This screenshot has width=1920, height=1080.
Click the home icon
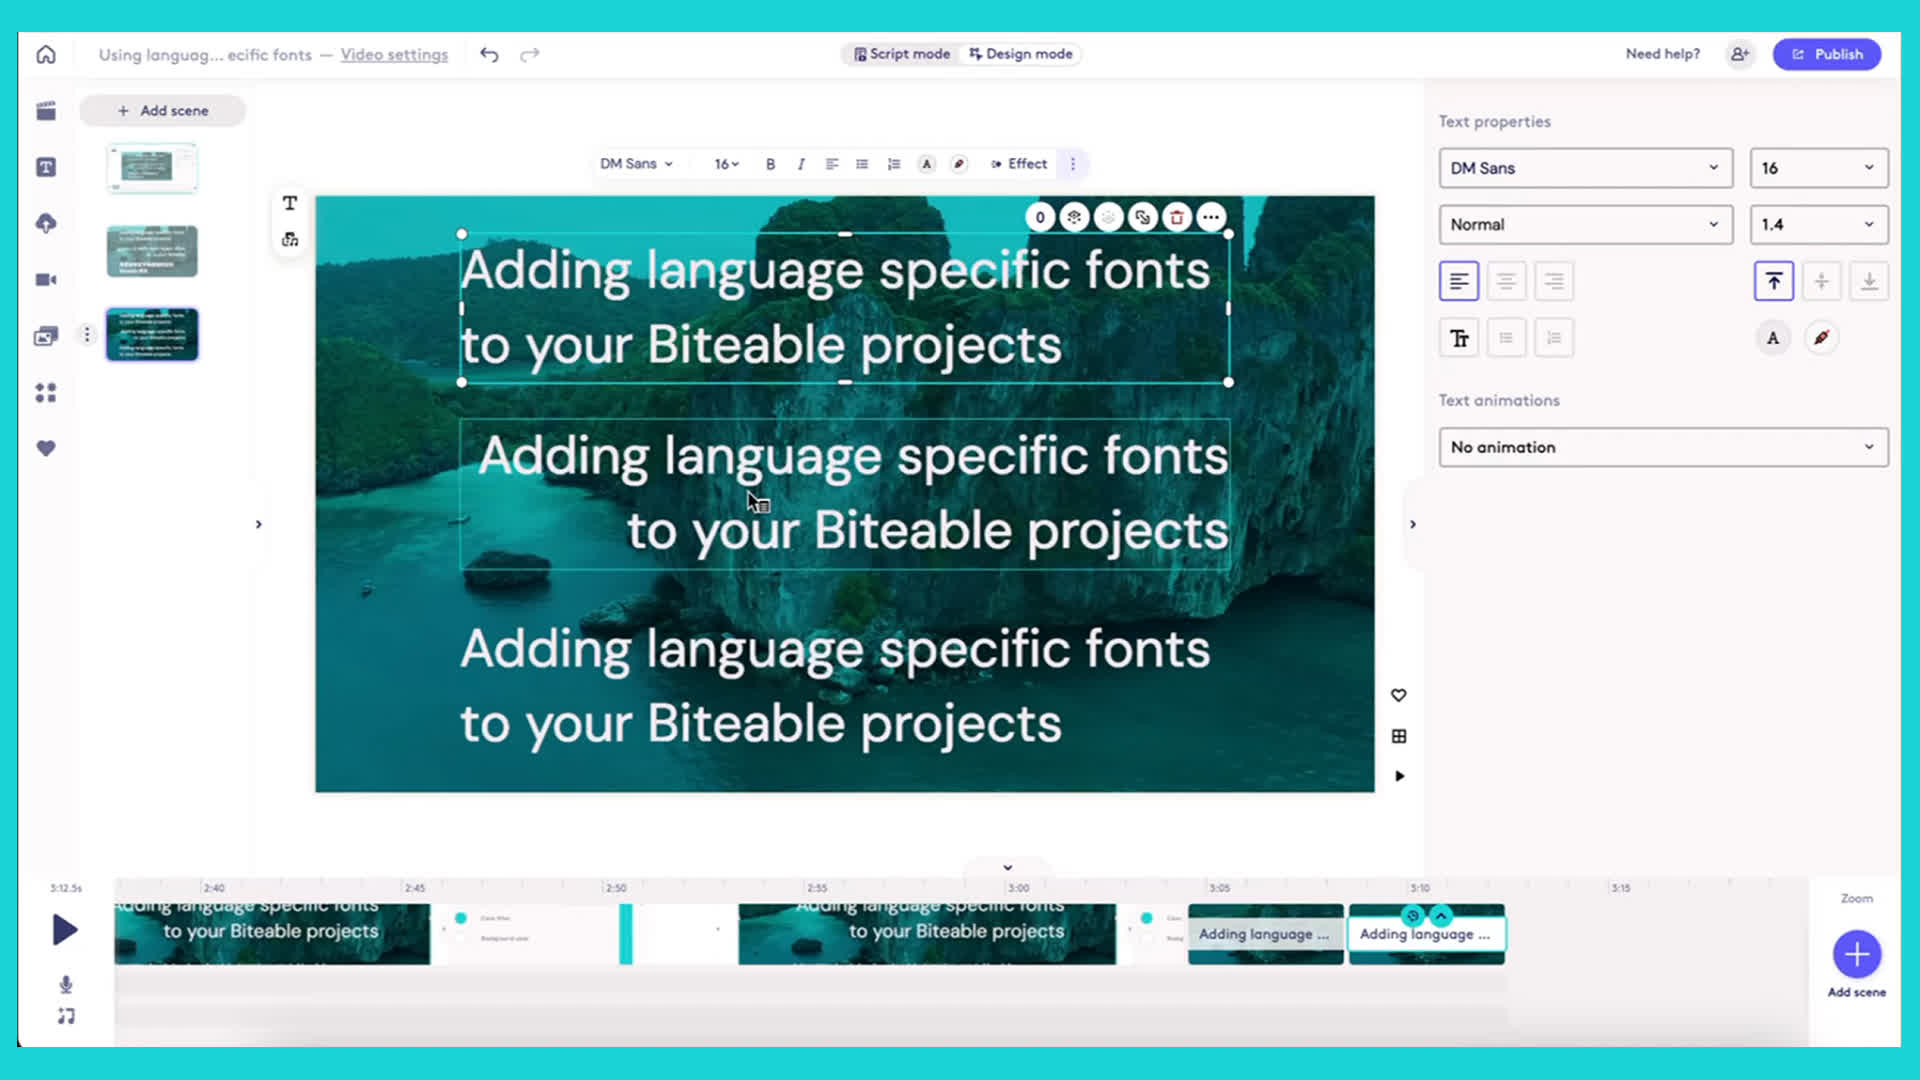click(46, 54)
